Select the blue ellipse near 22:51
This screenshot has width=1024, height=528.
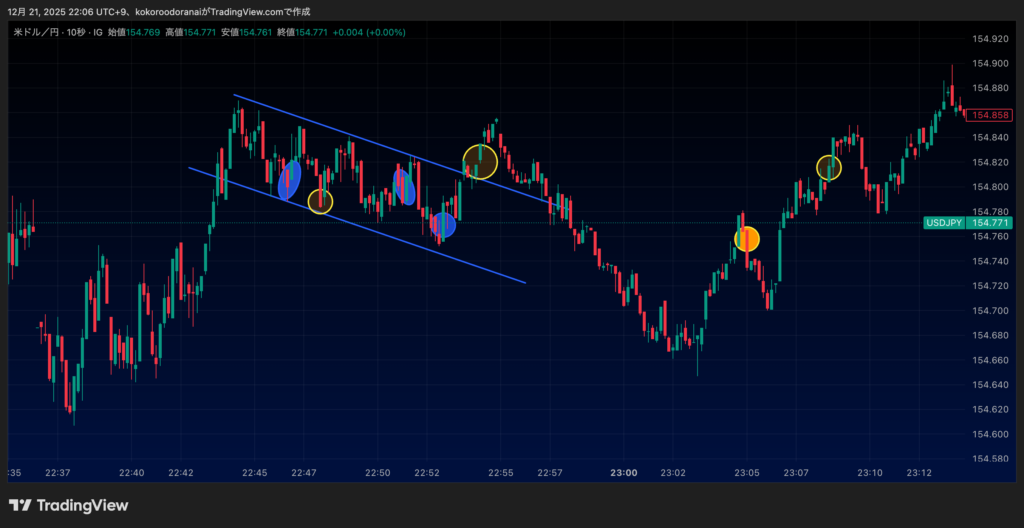tap(403, 186)
